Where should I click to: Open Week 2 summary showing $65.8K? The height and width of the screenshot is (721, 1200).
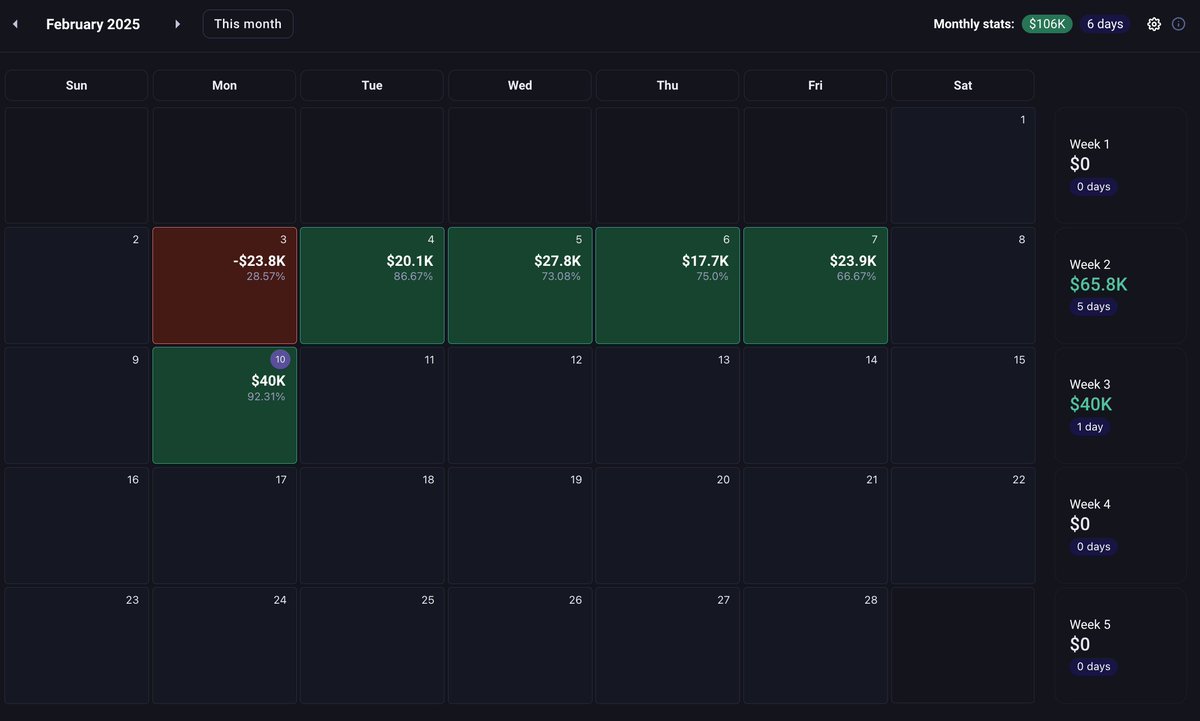tap(1120, 285)
